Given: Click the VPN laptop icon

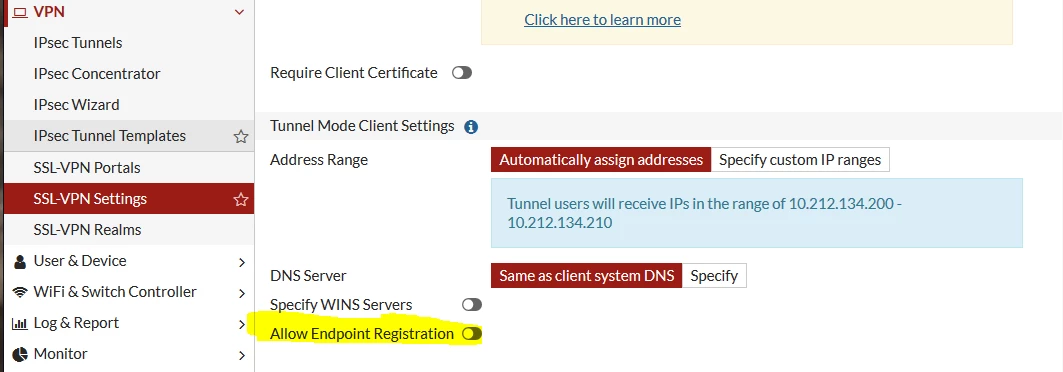Looking at the screenshot, I should (21, 12).
